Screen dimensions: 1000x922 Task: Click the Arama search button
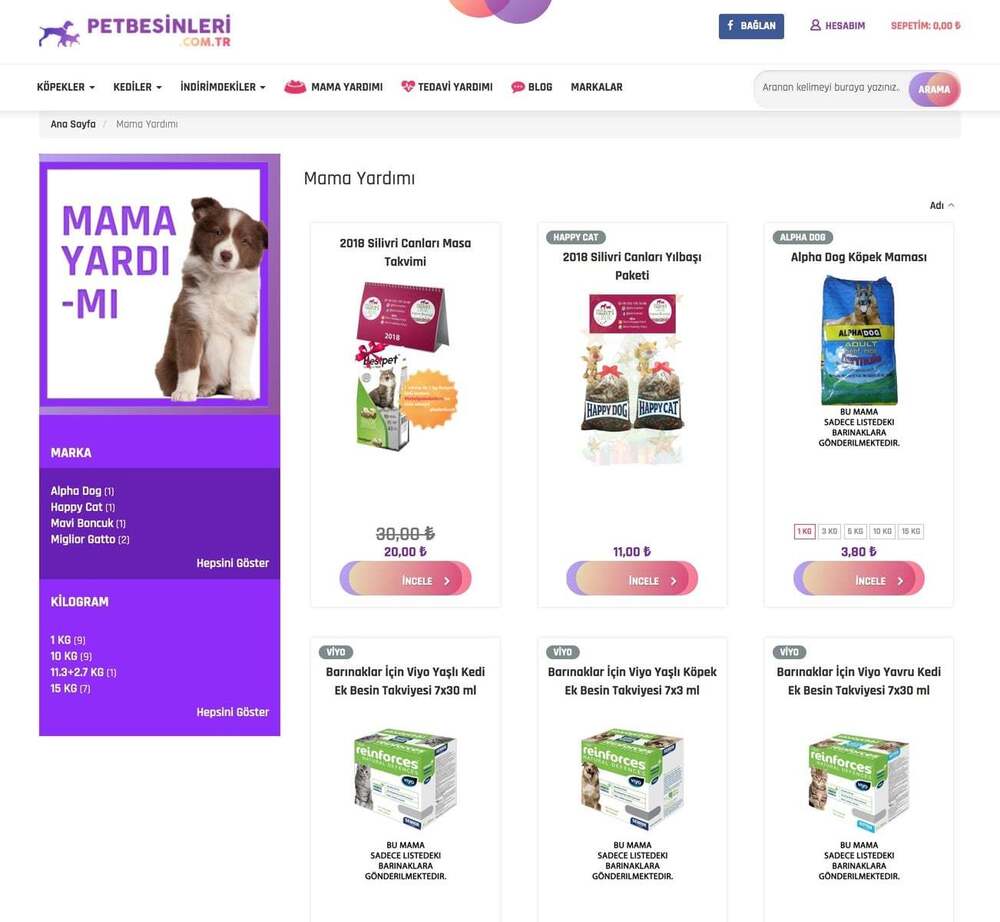tap(934, 89)
